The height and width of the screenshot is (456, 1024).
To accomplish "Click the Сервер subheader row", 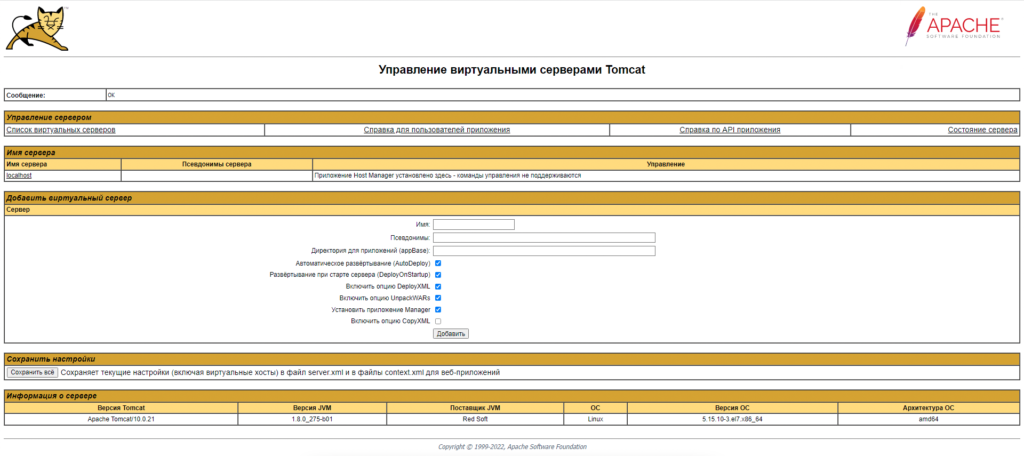I will 512,210.
